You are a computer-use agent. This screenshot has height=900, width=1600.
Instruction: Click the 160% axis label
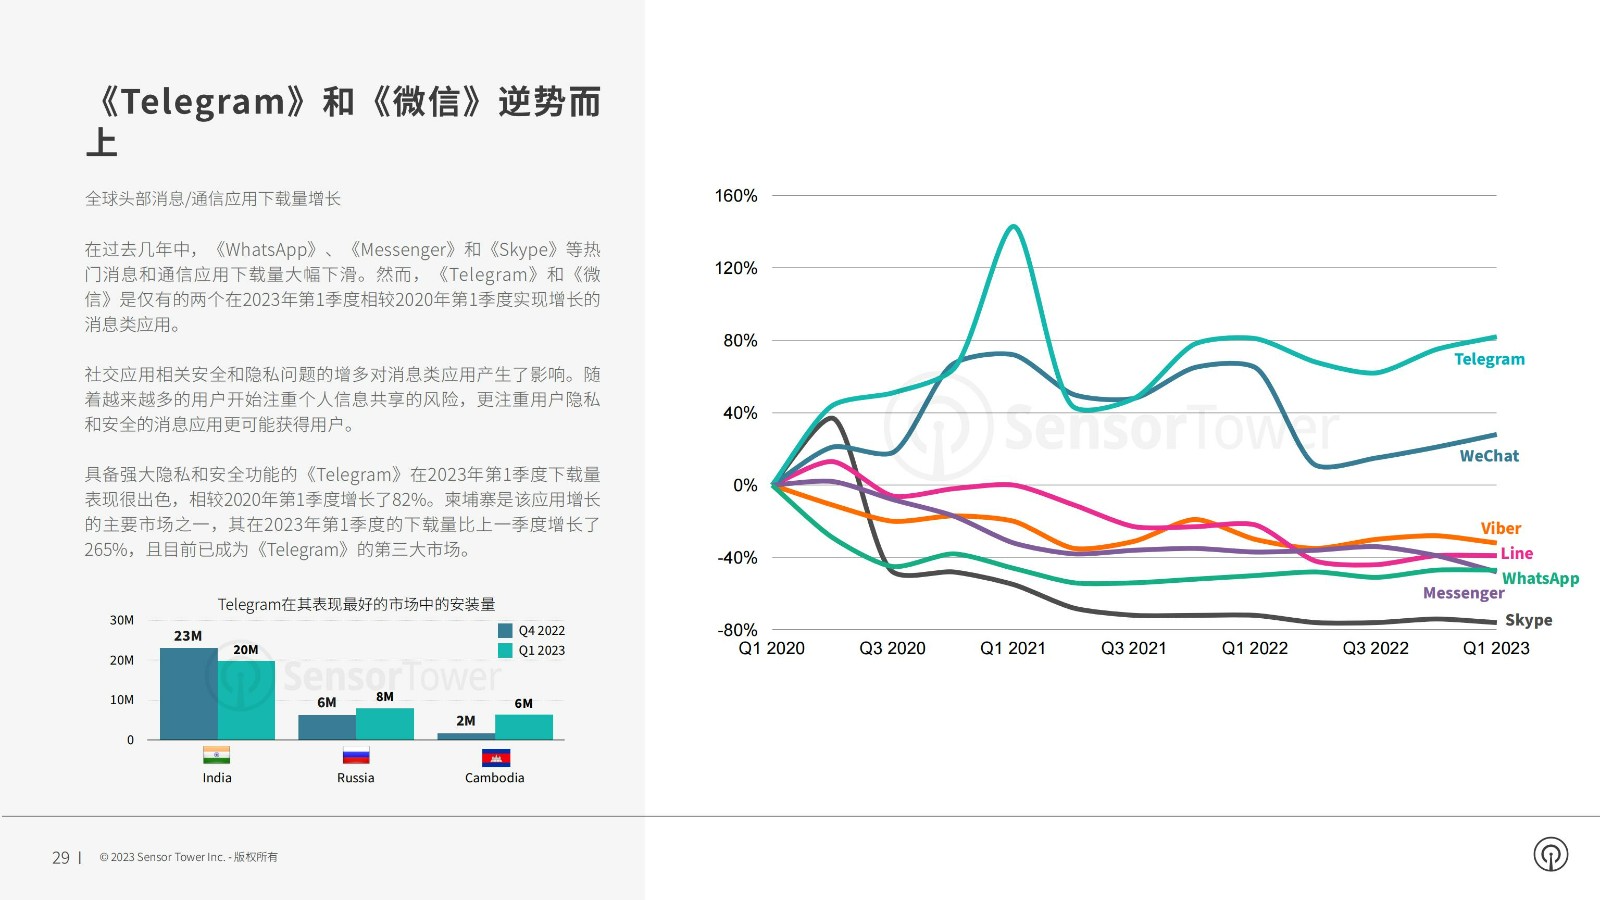(x=736, y=196)
